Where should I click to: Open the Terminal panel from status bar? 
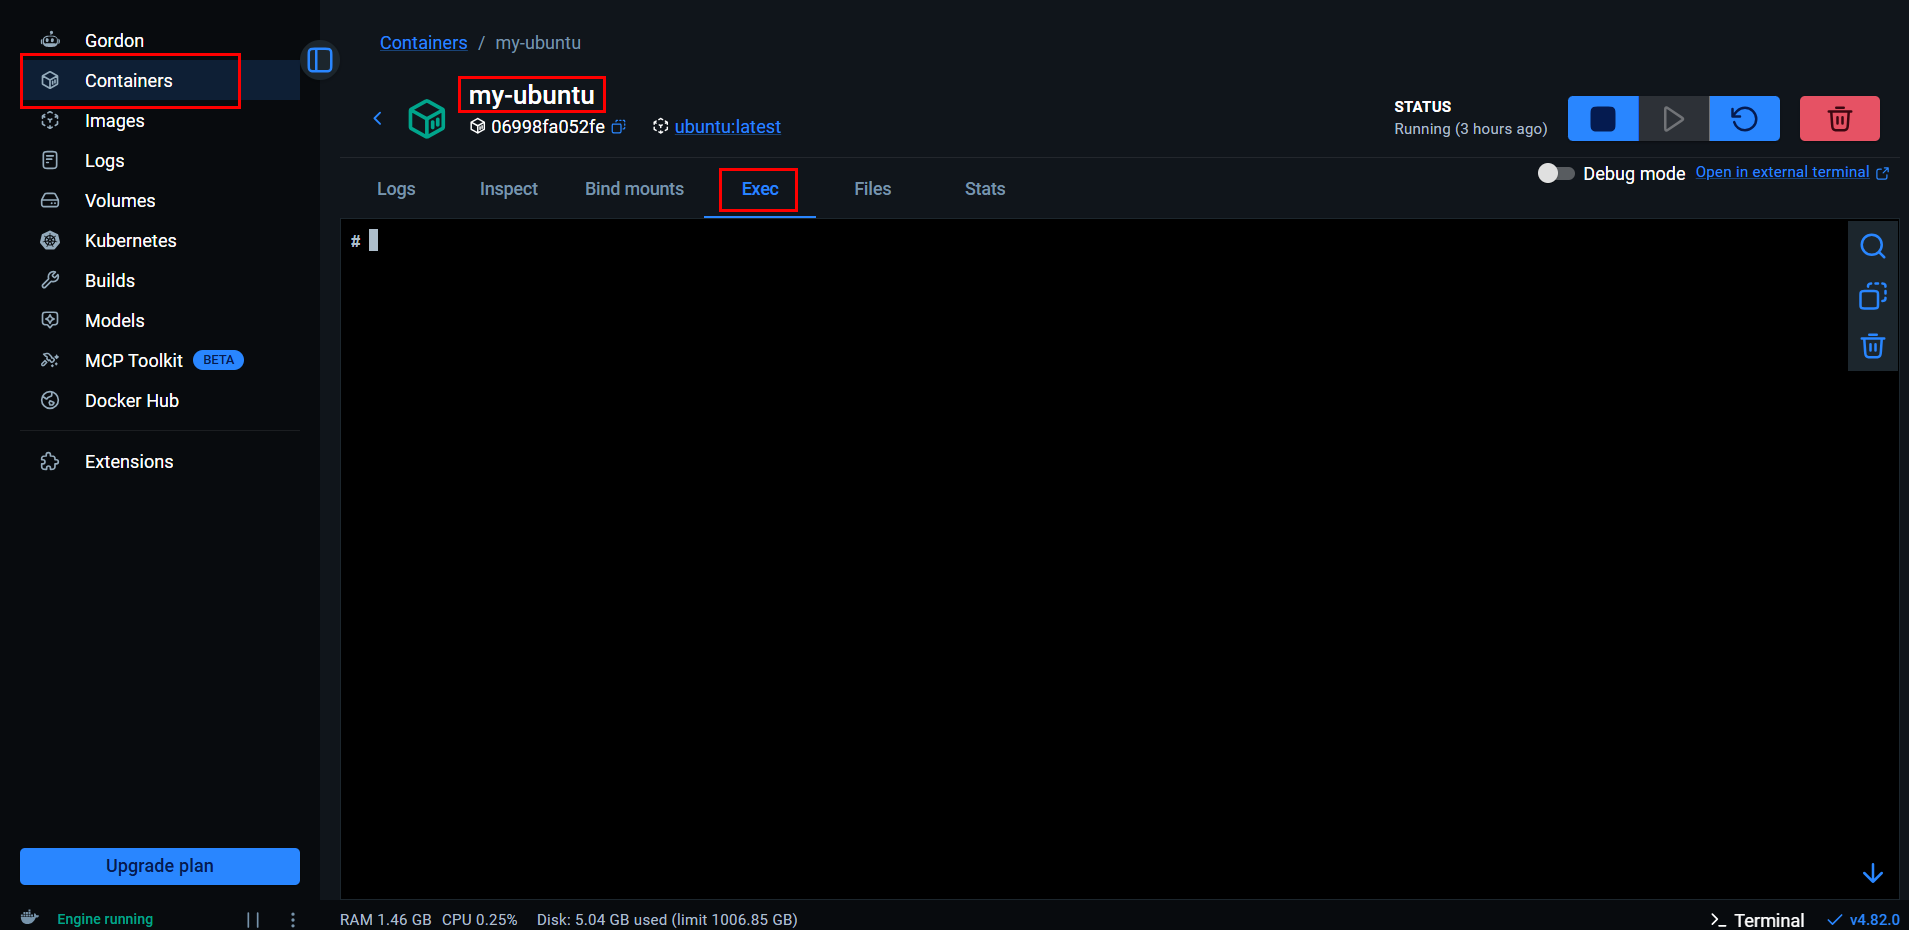1757,920
